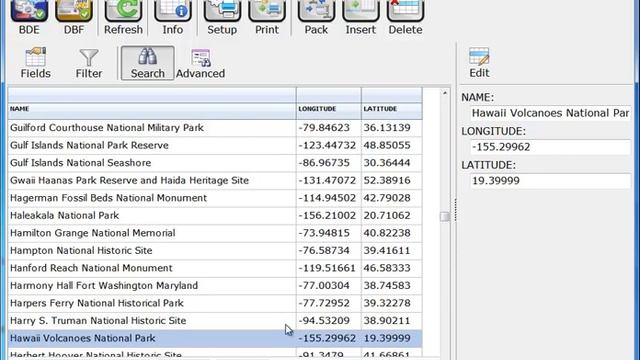Open the Filter tool
The height and width of the screenshot is (360, 640).
coord(89,63)
